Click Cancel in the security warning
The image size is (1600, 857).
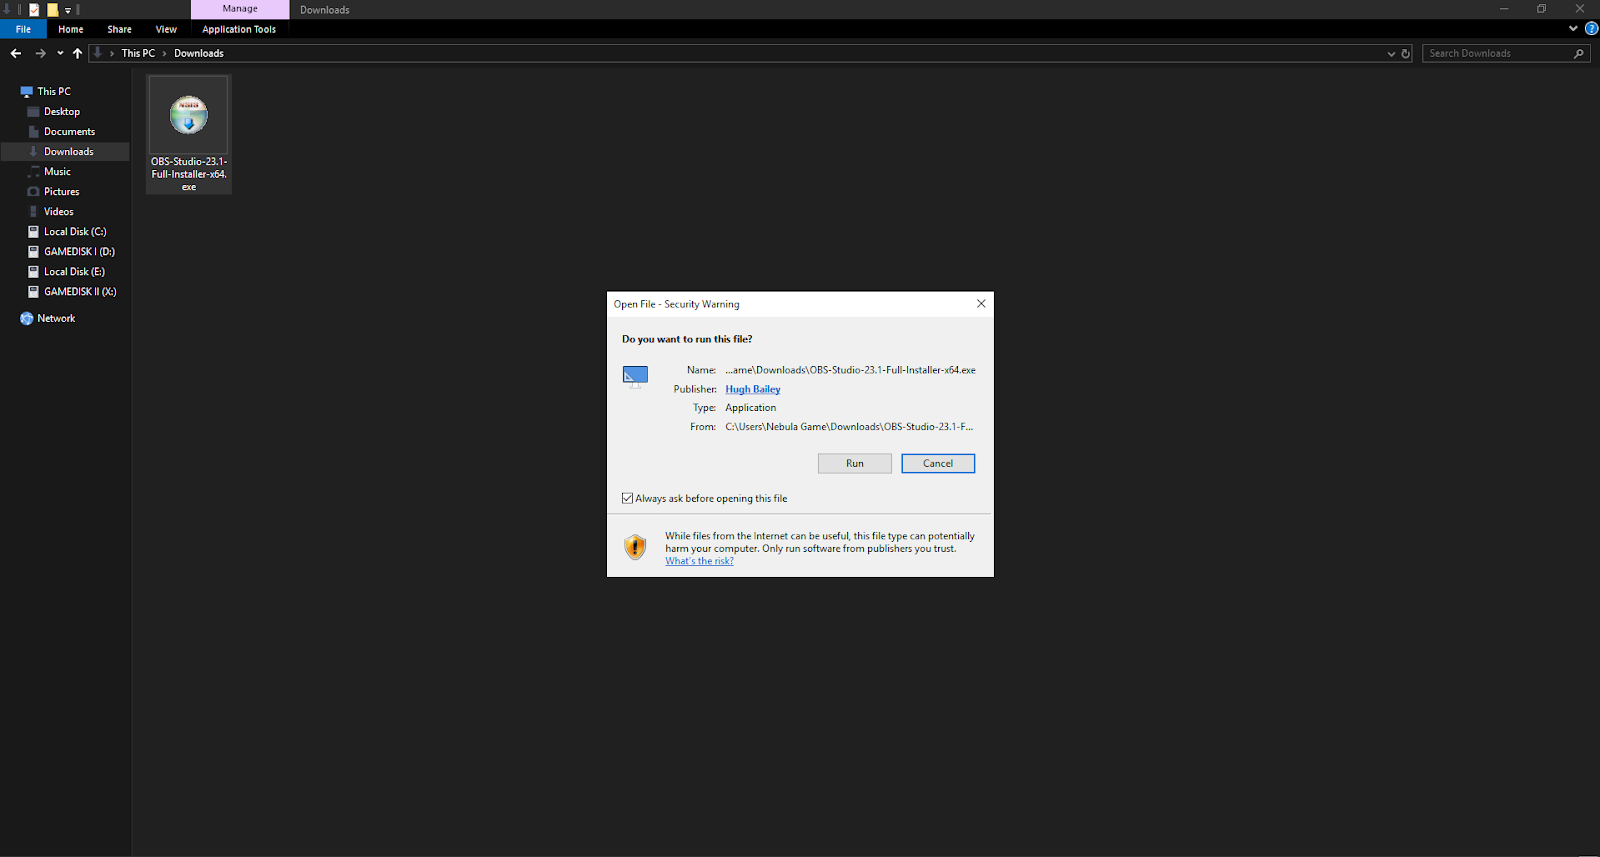938,463
